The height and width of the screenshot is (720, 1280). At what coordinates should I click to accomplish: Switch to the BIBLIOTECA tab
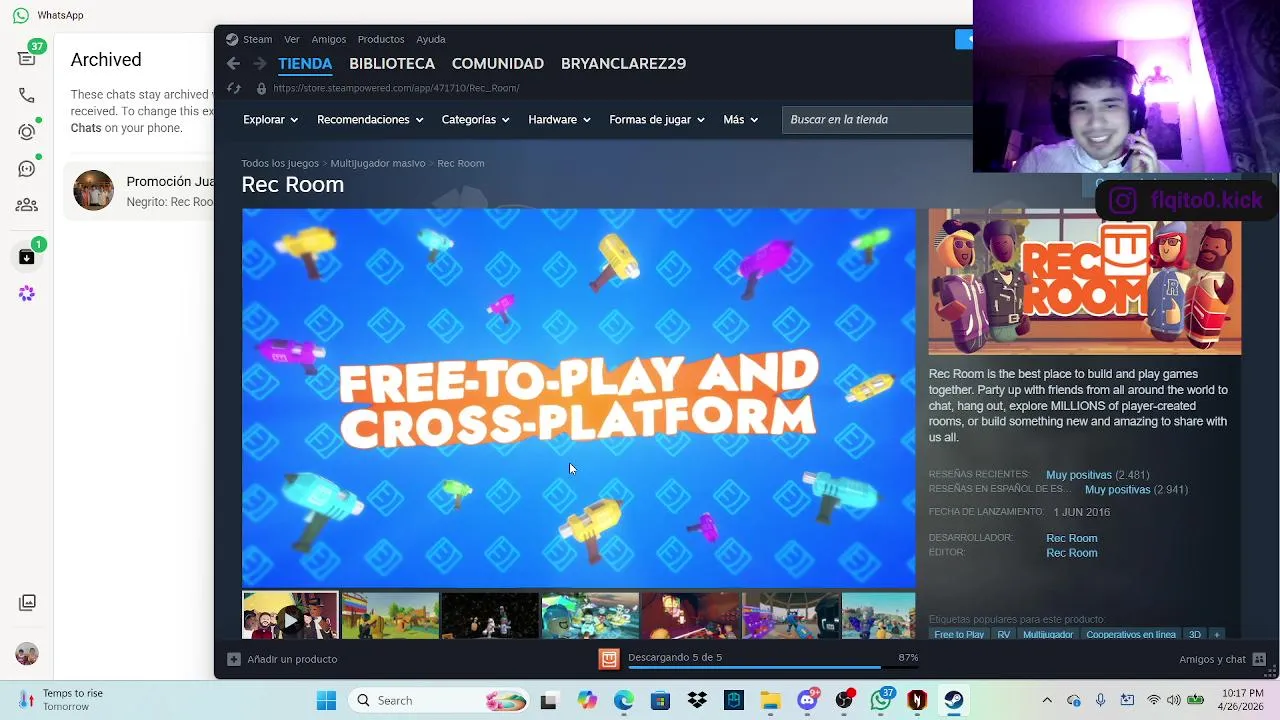(x=392, y=63)
